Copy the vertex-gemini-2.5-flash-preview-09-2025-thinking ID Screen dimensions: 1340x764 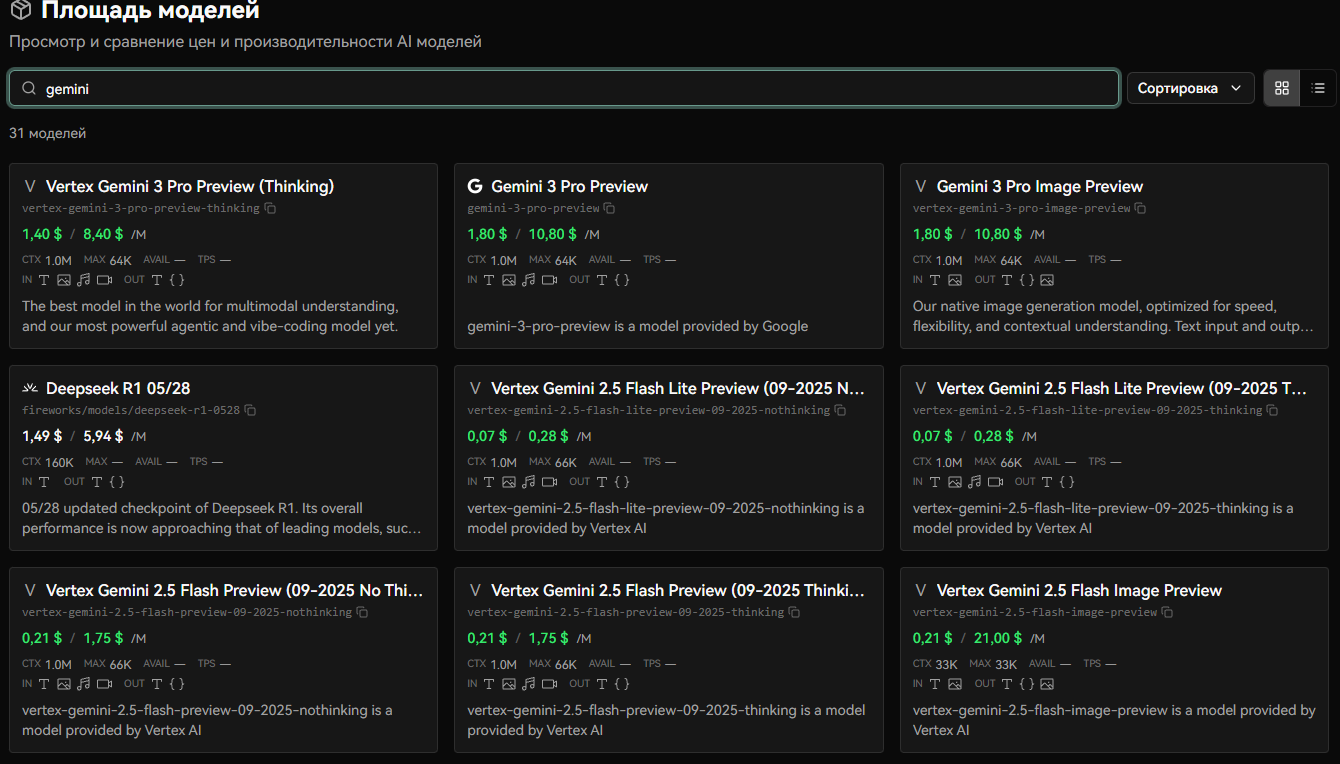pos(794,612)
